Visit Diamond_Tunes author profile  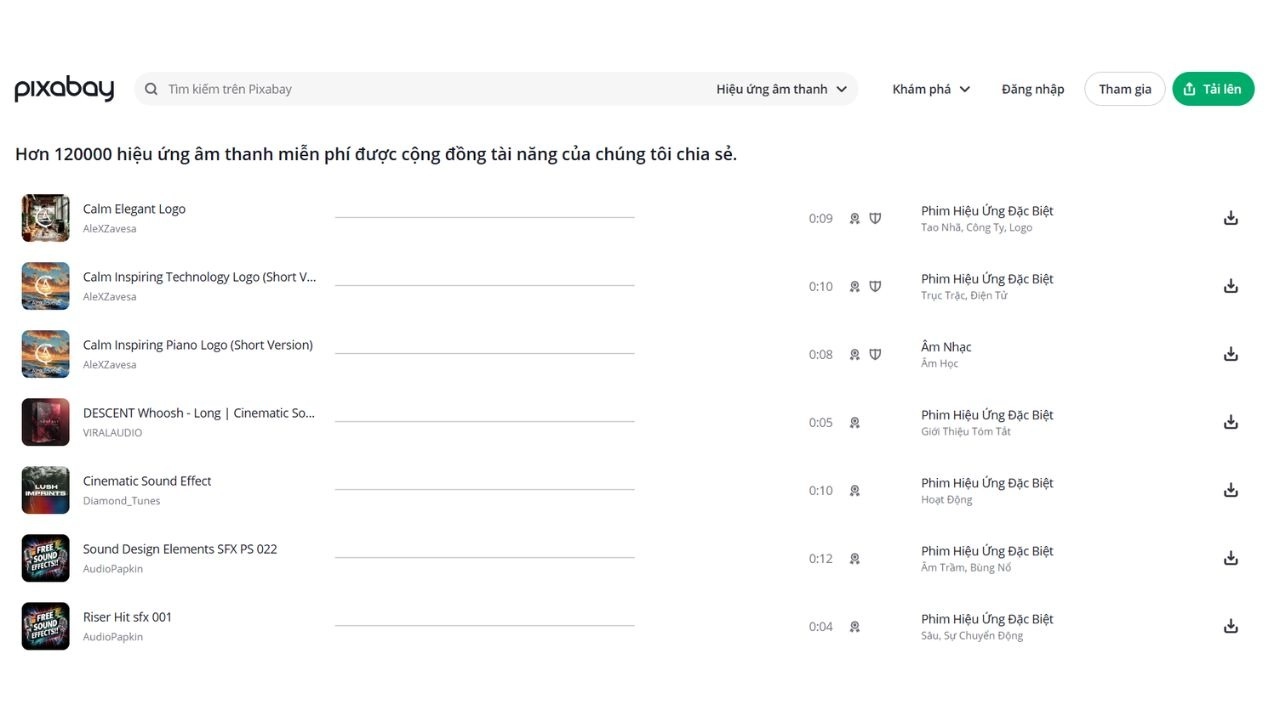[x=121, y=501]
